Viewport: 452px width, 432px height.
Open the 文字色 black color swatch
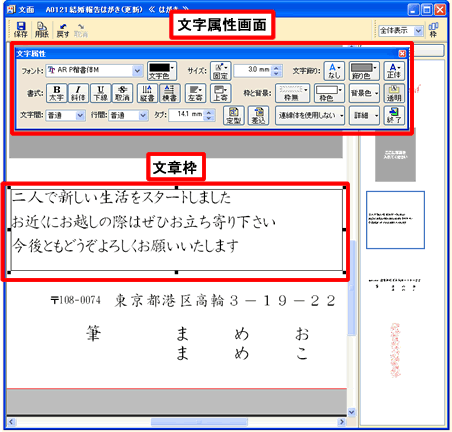click(162, 71)
